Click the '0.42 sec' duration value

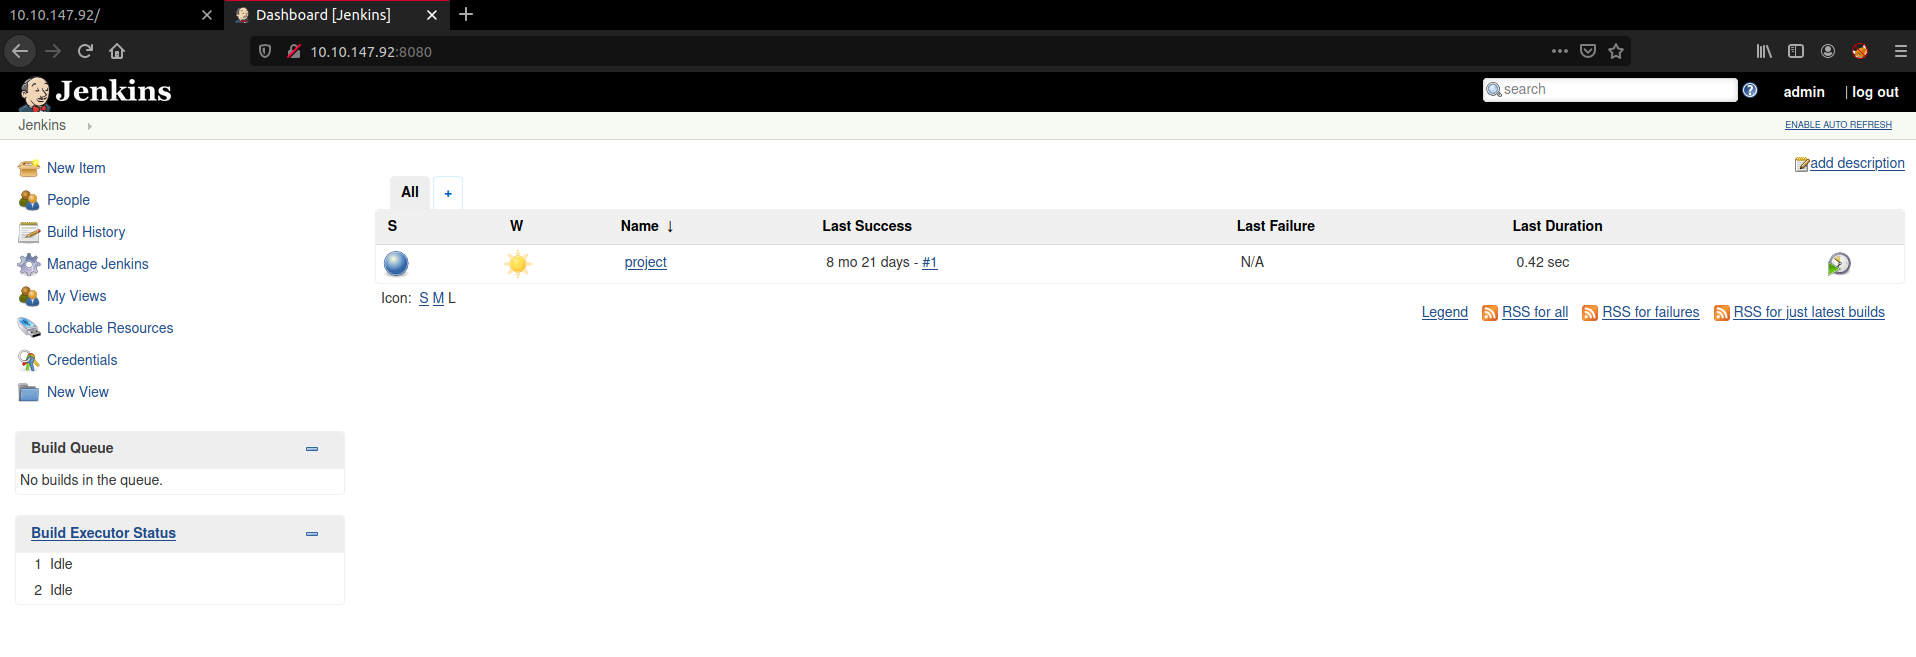[x=1542, y=262]
